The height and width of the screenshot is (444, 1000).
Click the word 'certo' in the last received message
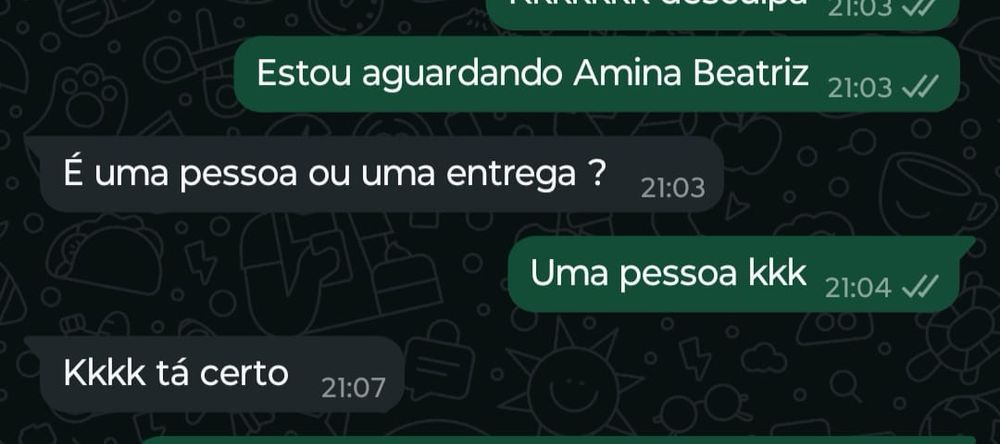tap(244, 374)
